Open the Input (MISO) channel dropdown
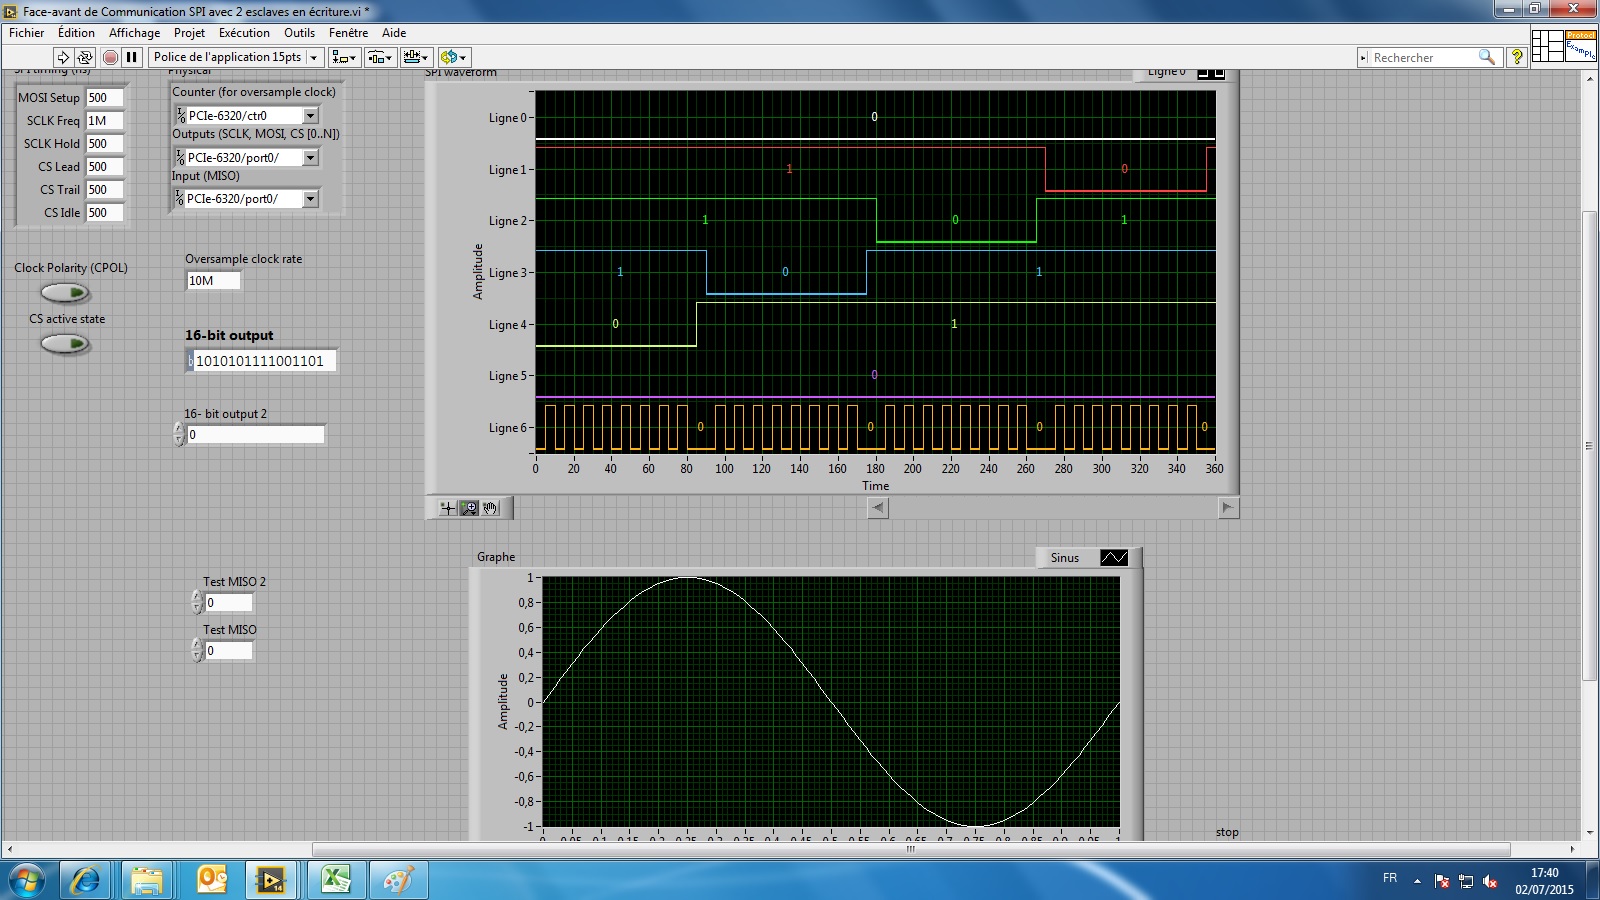The height and width of the screenshot is (900, 1600). point(310,199)
